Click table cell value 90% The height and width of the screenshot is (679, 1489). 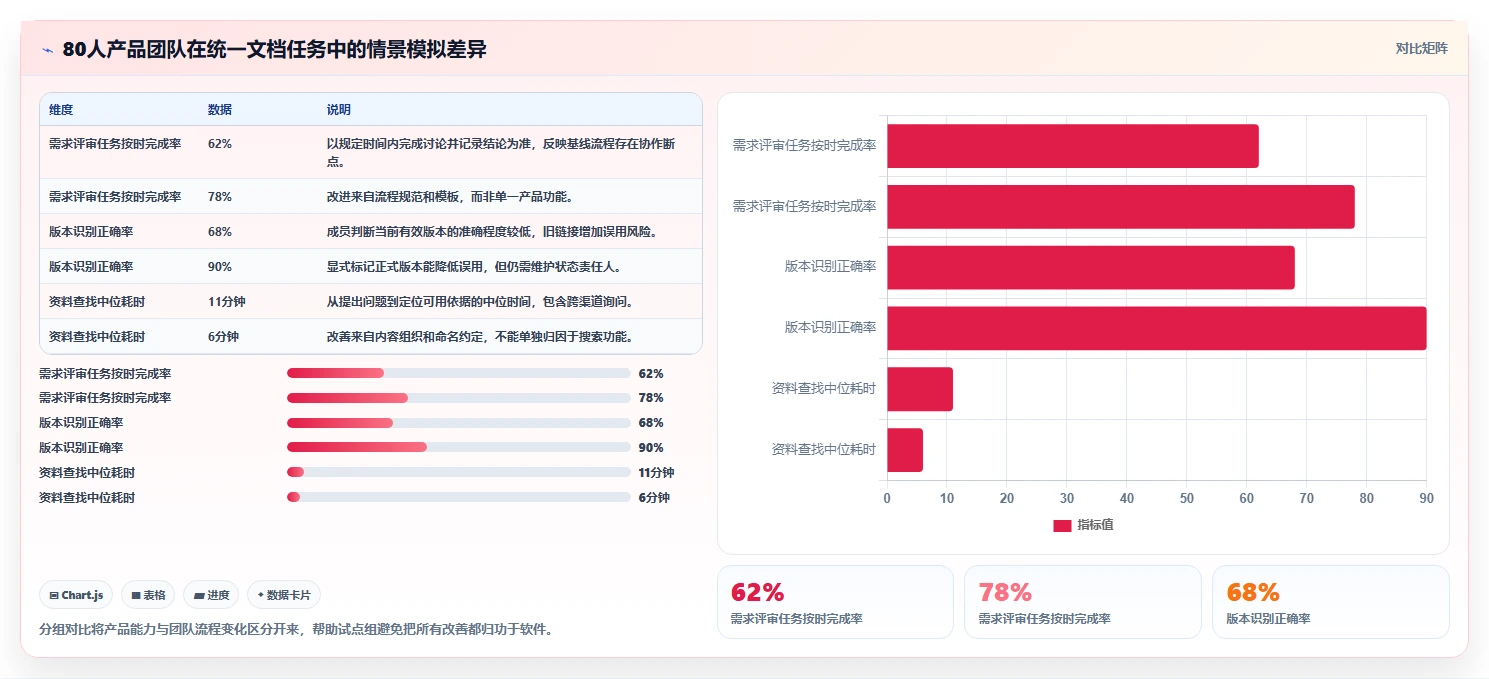pos(220,266)
